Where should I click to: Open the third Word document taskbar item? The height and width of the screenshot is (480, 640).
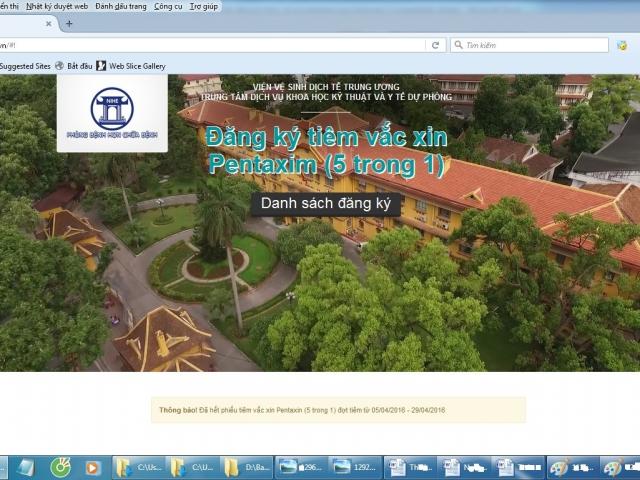pyautogui.click(x=518, y=468)
